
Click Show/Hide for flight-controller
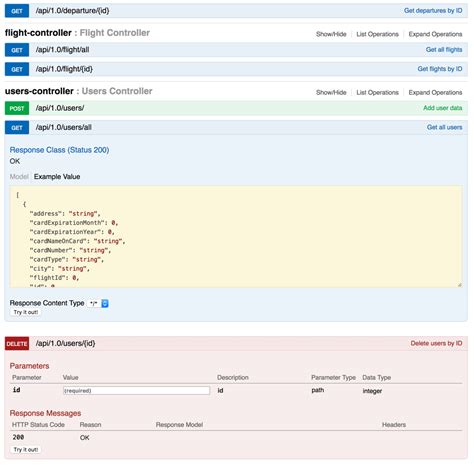[331, 34]
